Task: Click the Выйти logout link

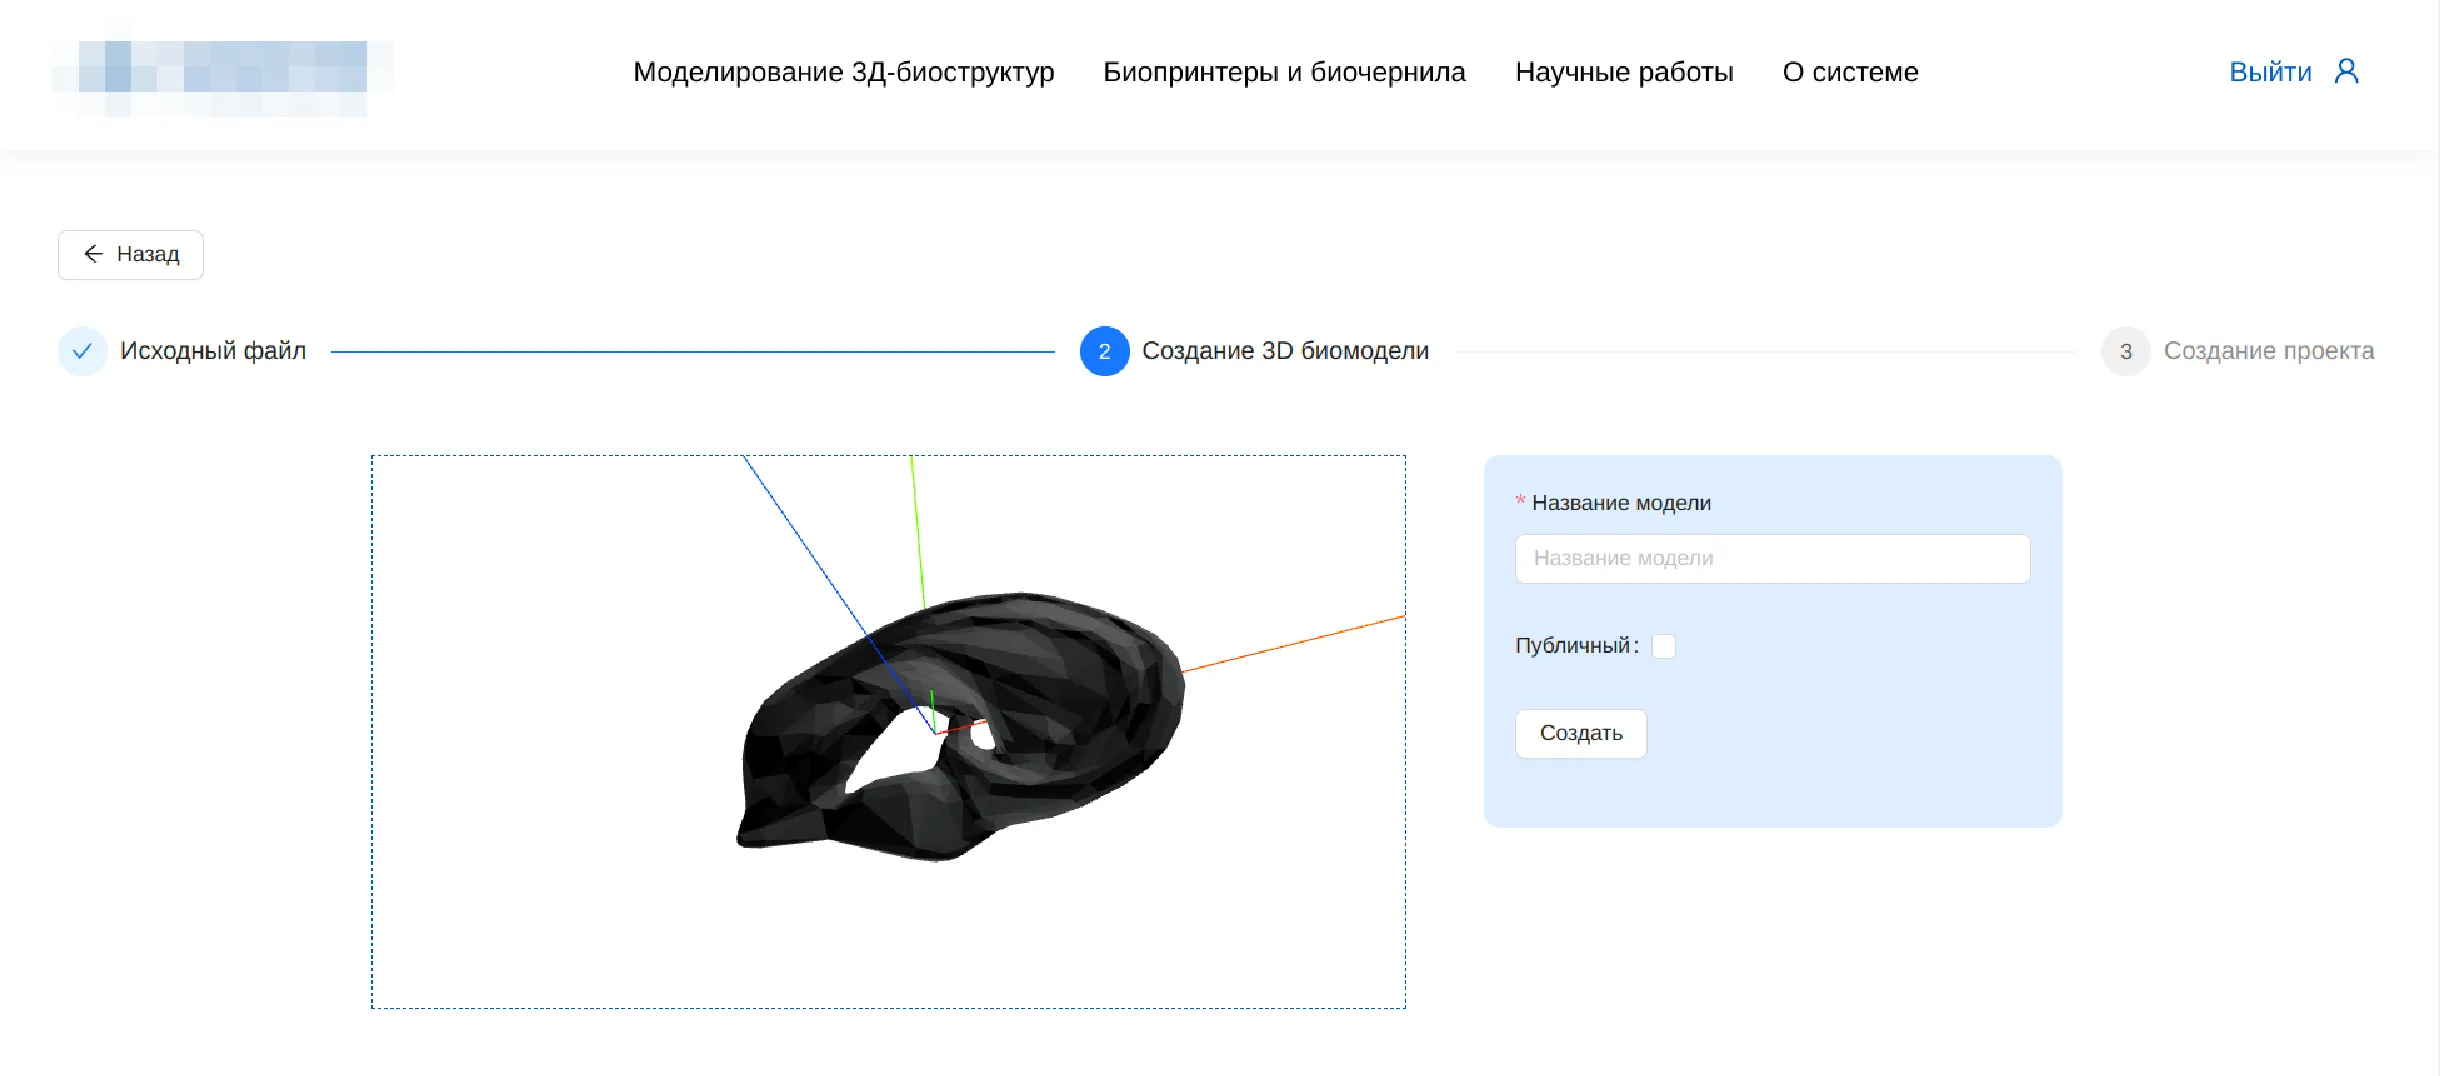Action: (2270, 72)
